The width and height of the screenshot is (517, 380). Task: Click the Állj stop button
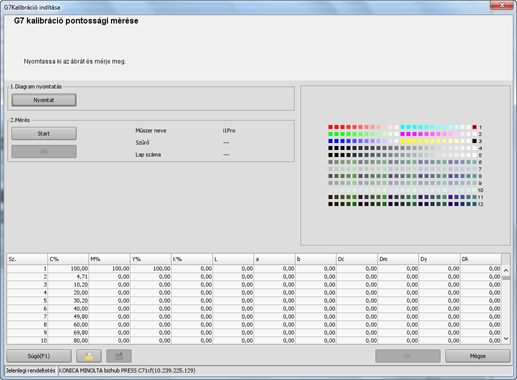pyautogui.click(x=44, y=151)
